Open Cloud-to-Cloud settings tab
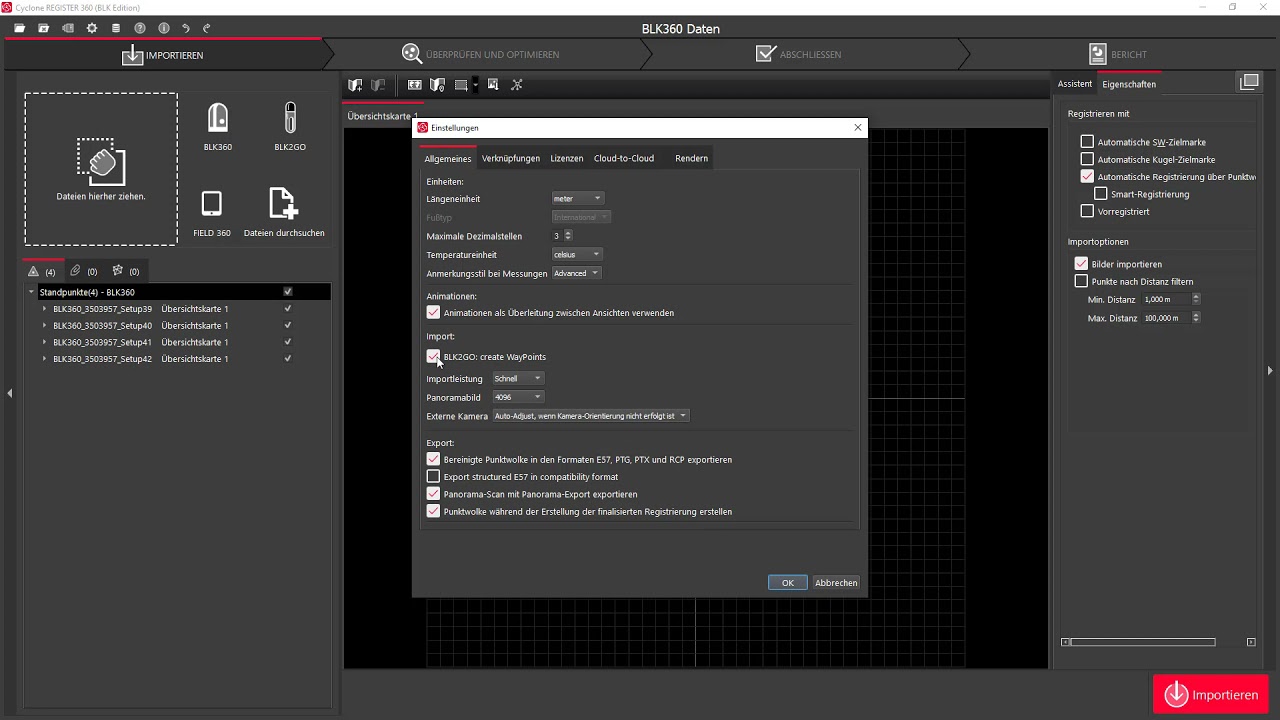 pos(624,158)
